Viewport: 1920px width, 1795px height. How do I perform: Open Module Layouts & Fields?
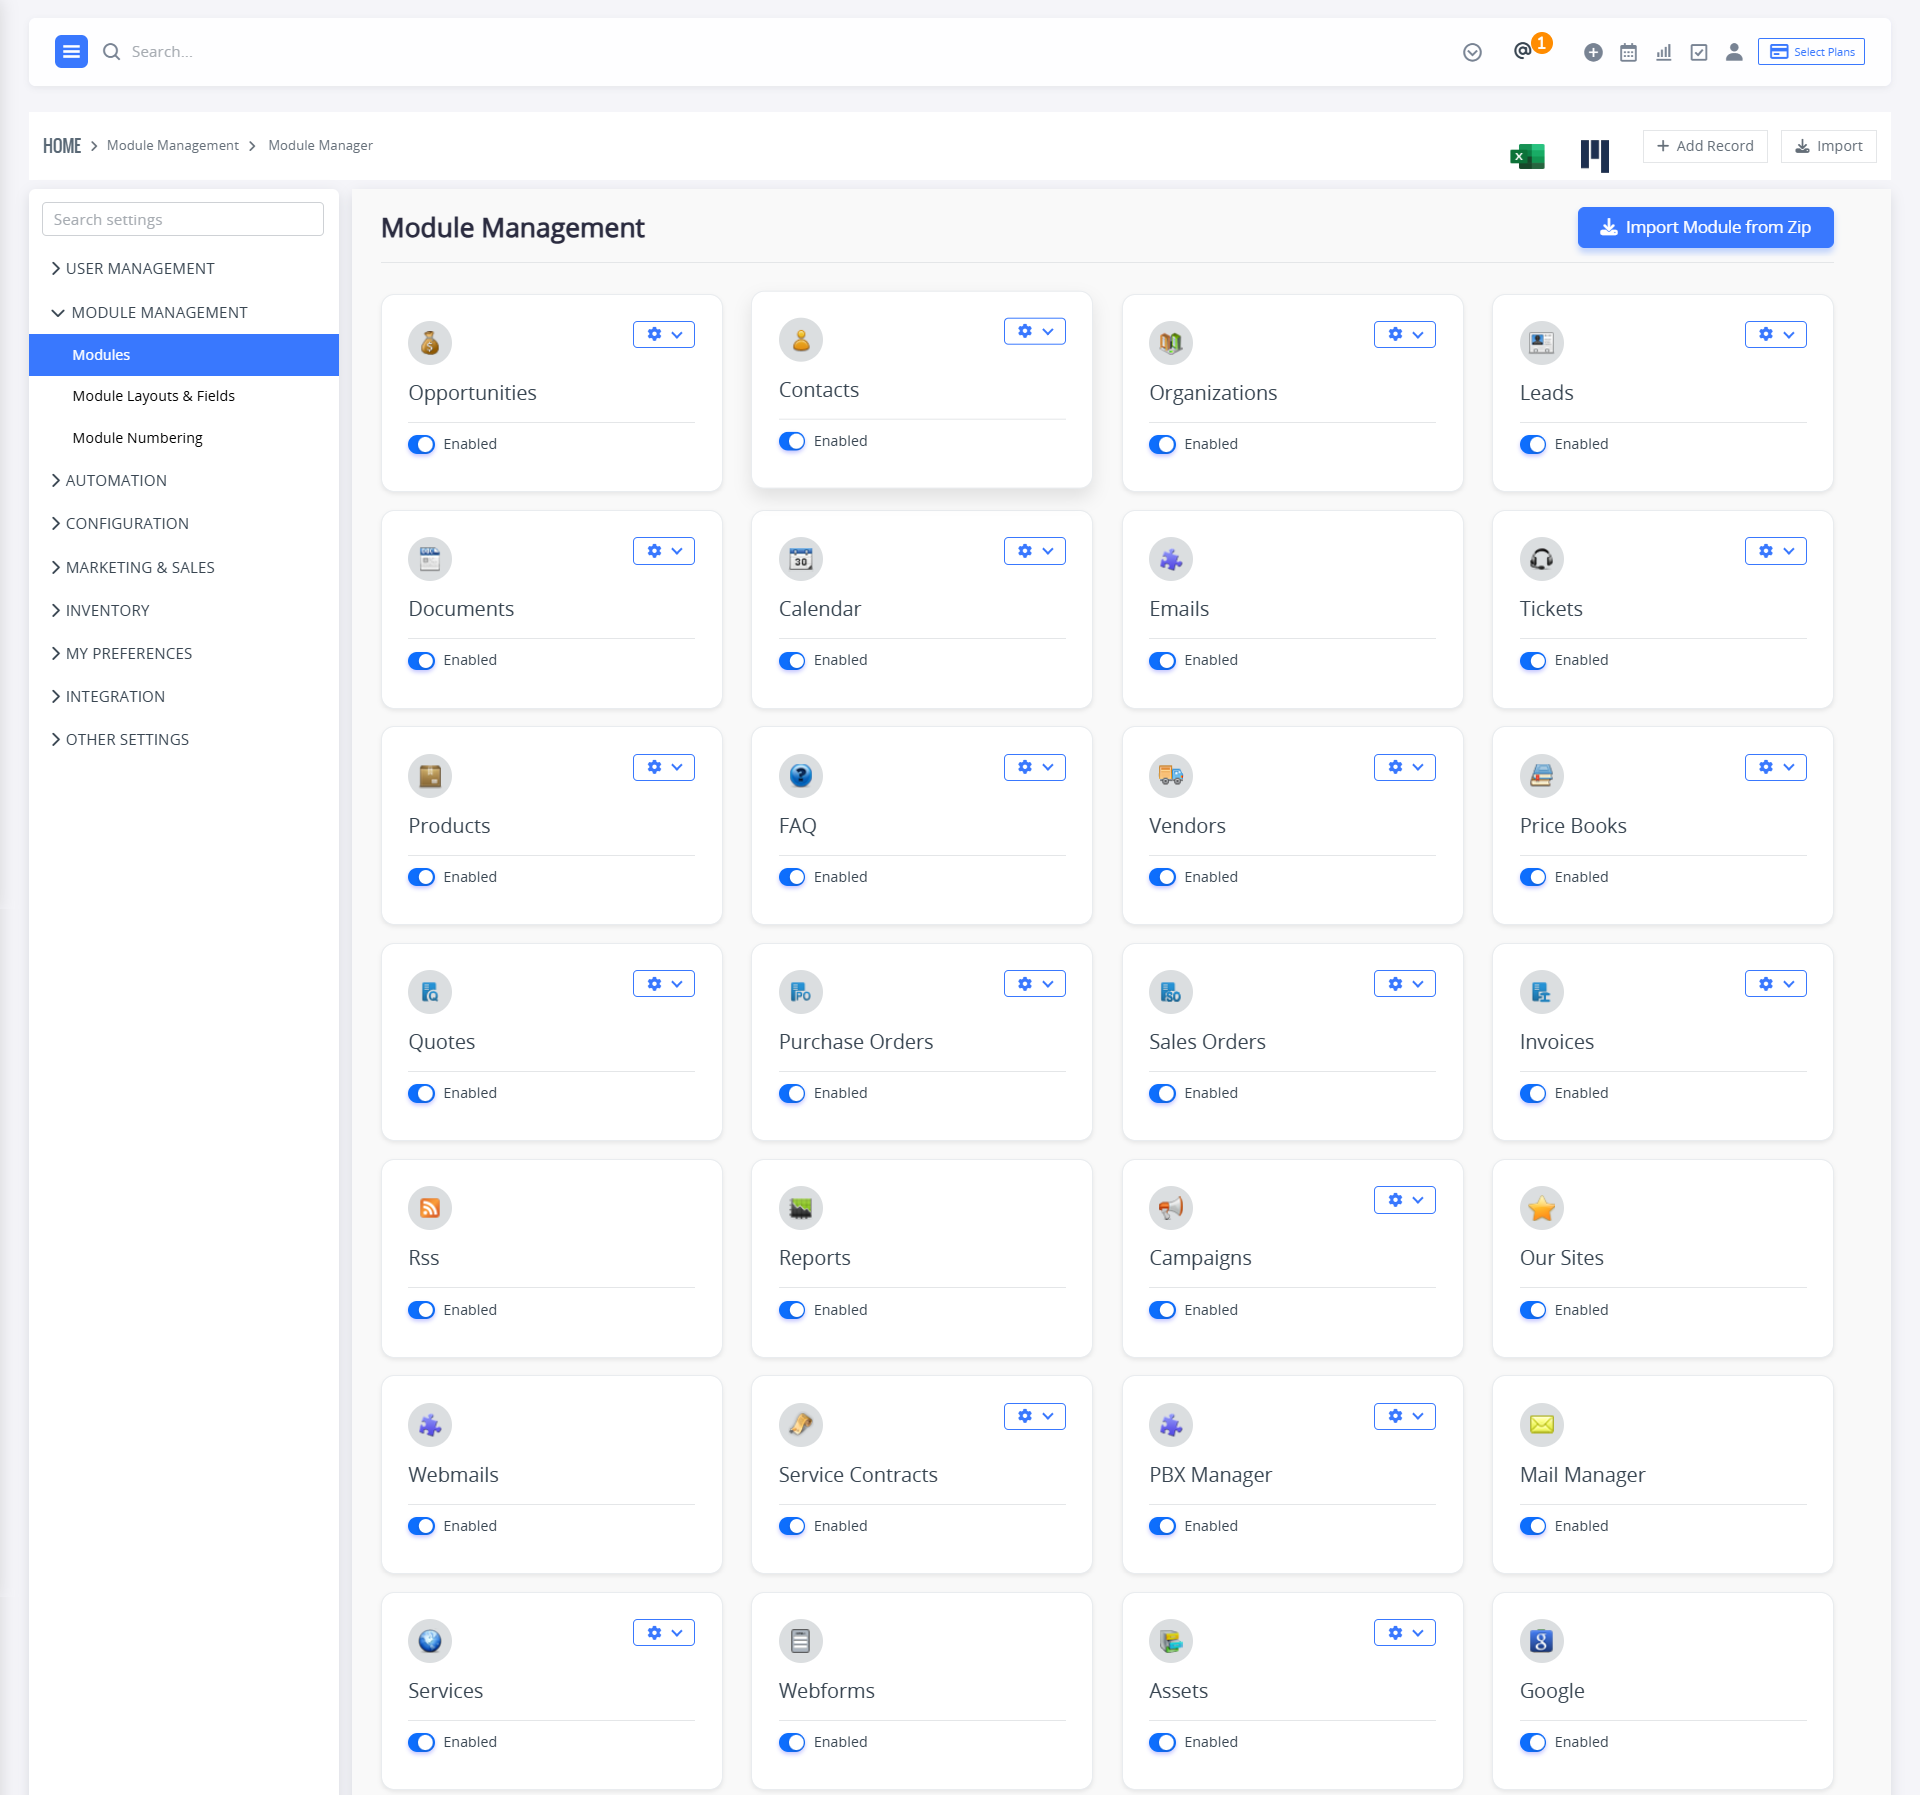click(x=154, y=396)
